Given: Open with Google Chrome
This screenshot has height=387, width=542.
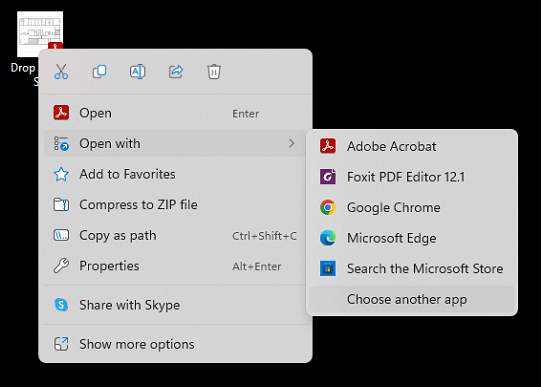Looking at the screenshot, I should click(412, 208).
